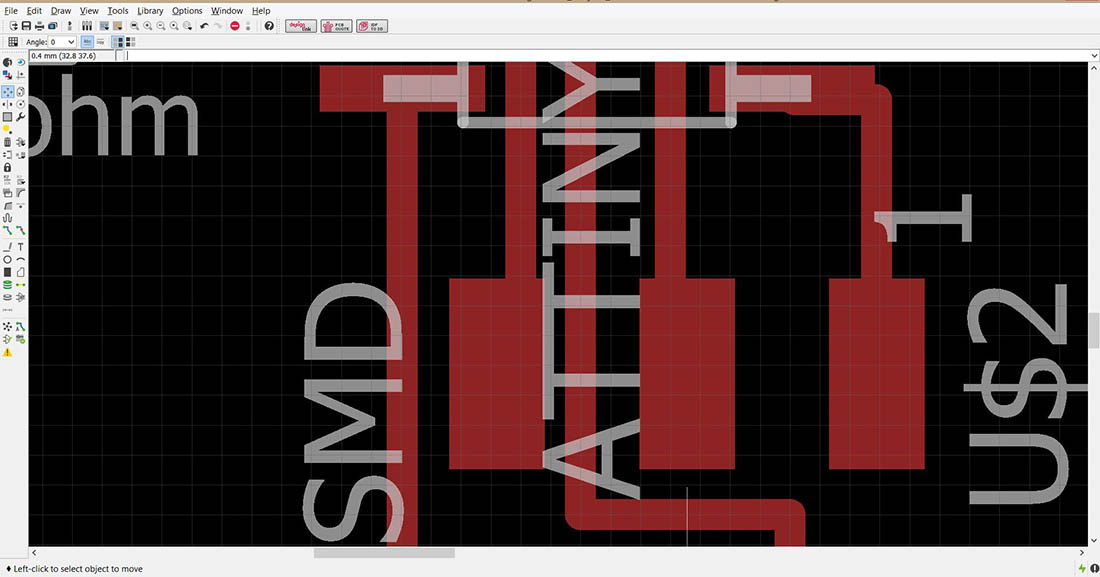Click the Zoom out magnifier
Image resolution: width=1100 pixels, height=577 pixels.
click(161, 26)
